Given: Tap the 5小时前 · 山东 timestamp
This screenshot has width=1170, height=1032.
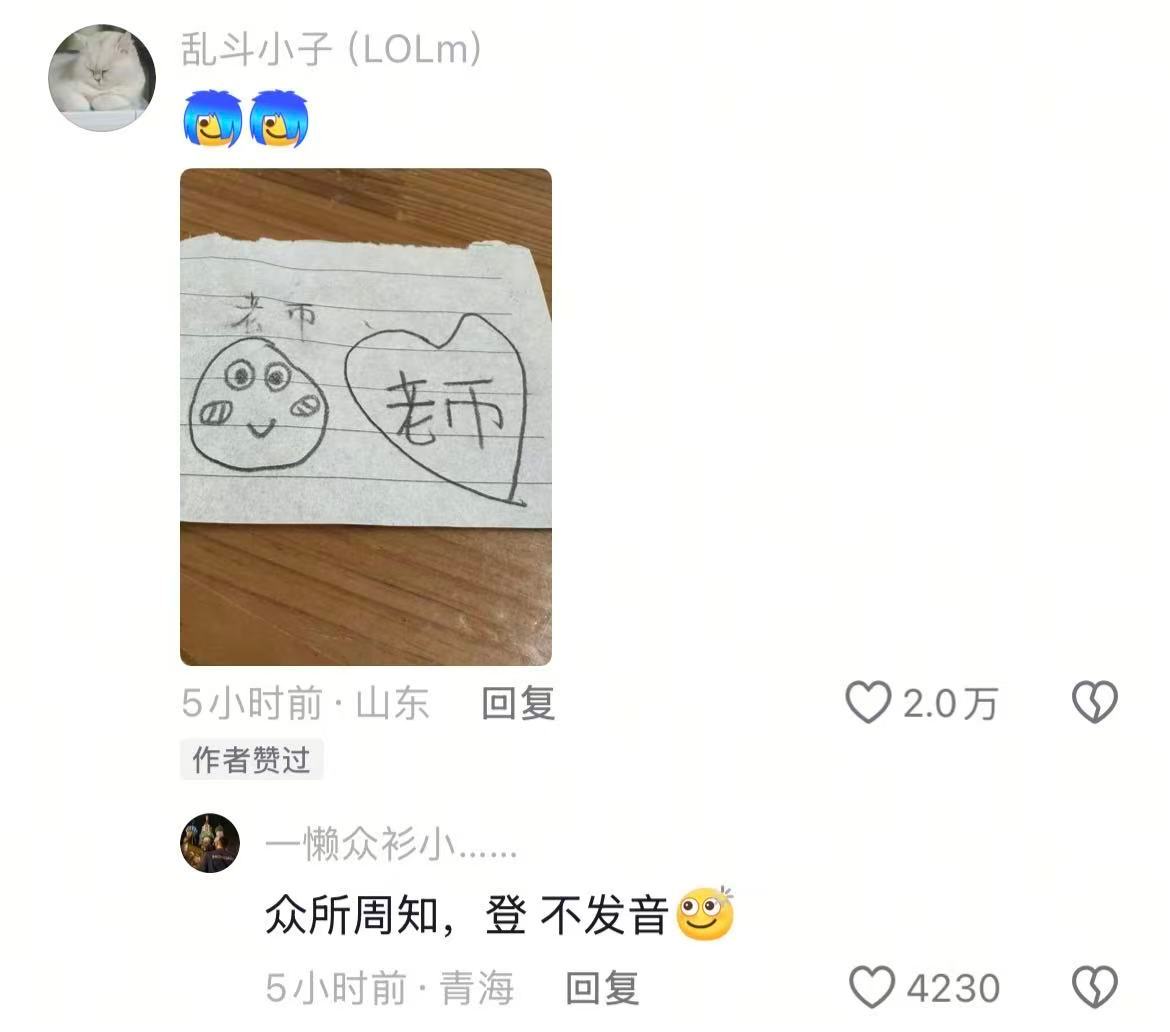Looking at the screenshot, I should 305,703.
